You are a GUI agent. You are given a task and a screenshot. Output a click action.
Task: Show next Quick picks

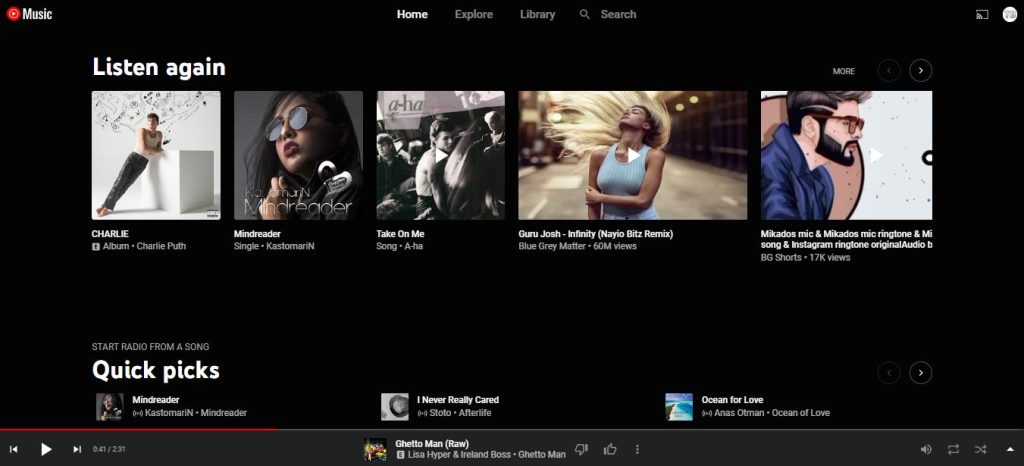click(921, 373)
